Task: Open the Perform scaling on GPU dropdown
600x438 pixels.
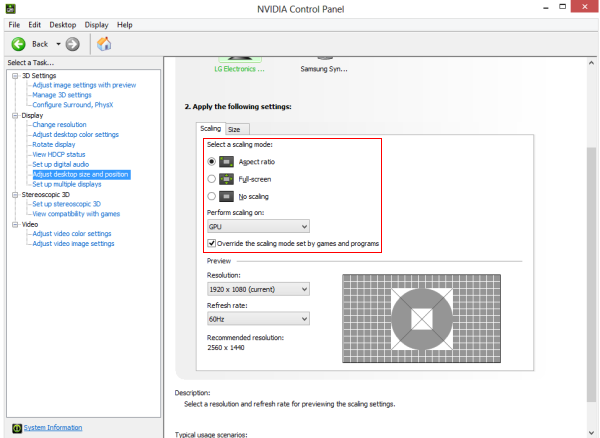Action: (258, 226)
